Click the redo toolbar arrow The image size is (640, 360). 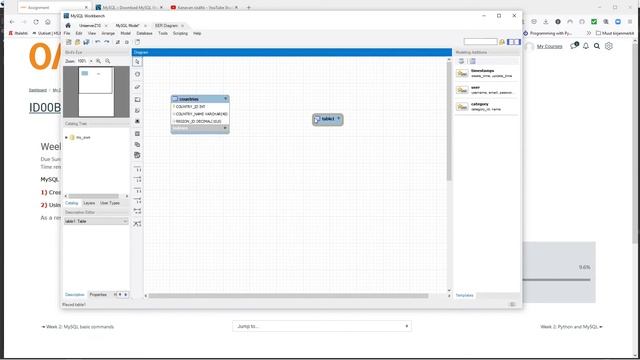(x=107, y=42)
